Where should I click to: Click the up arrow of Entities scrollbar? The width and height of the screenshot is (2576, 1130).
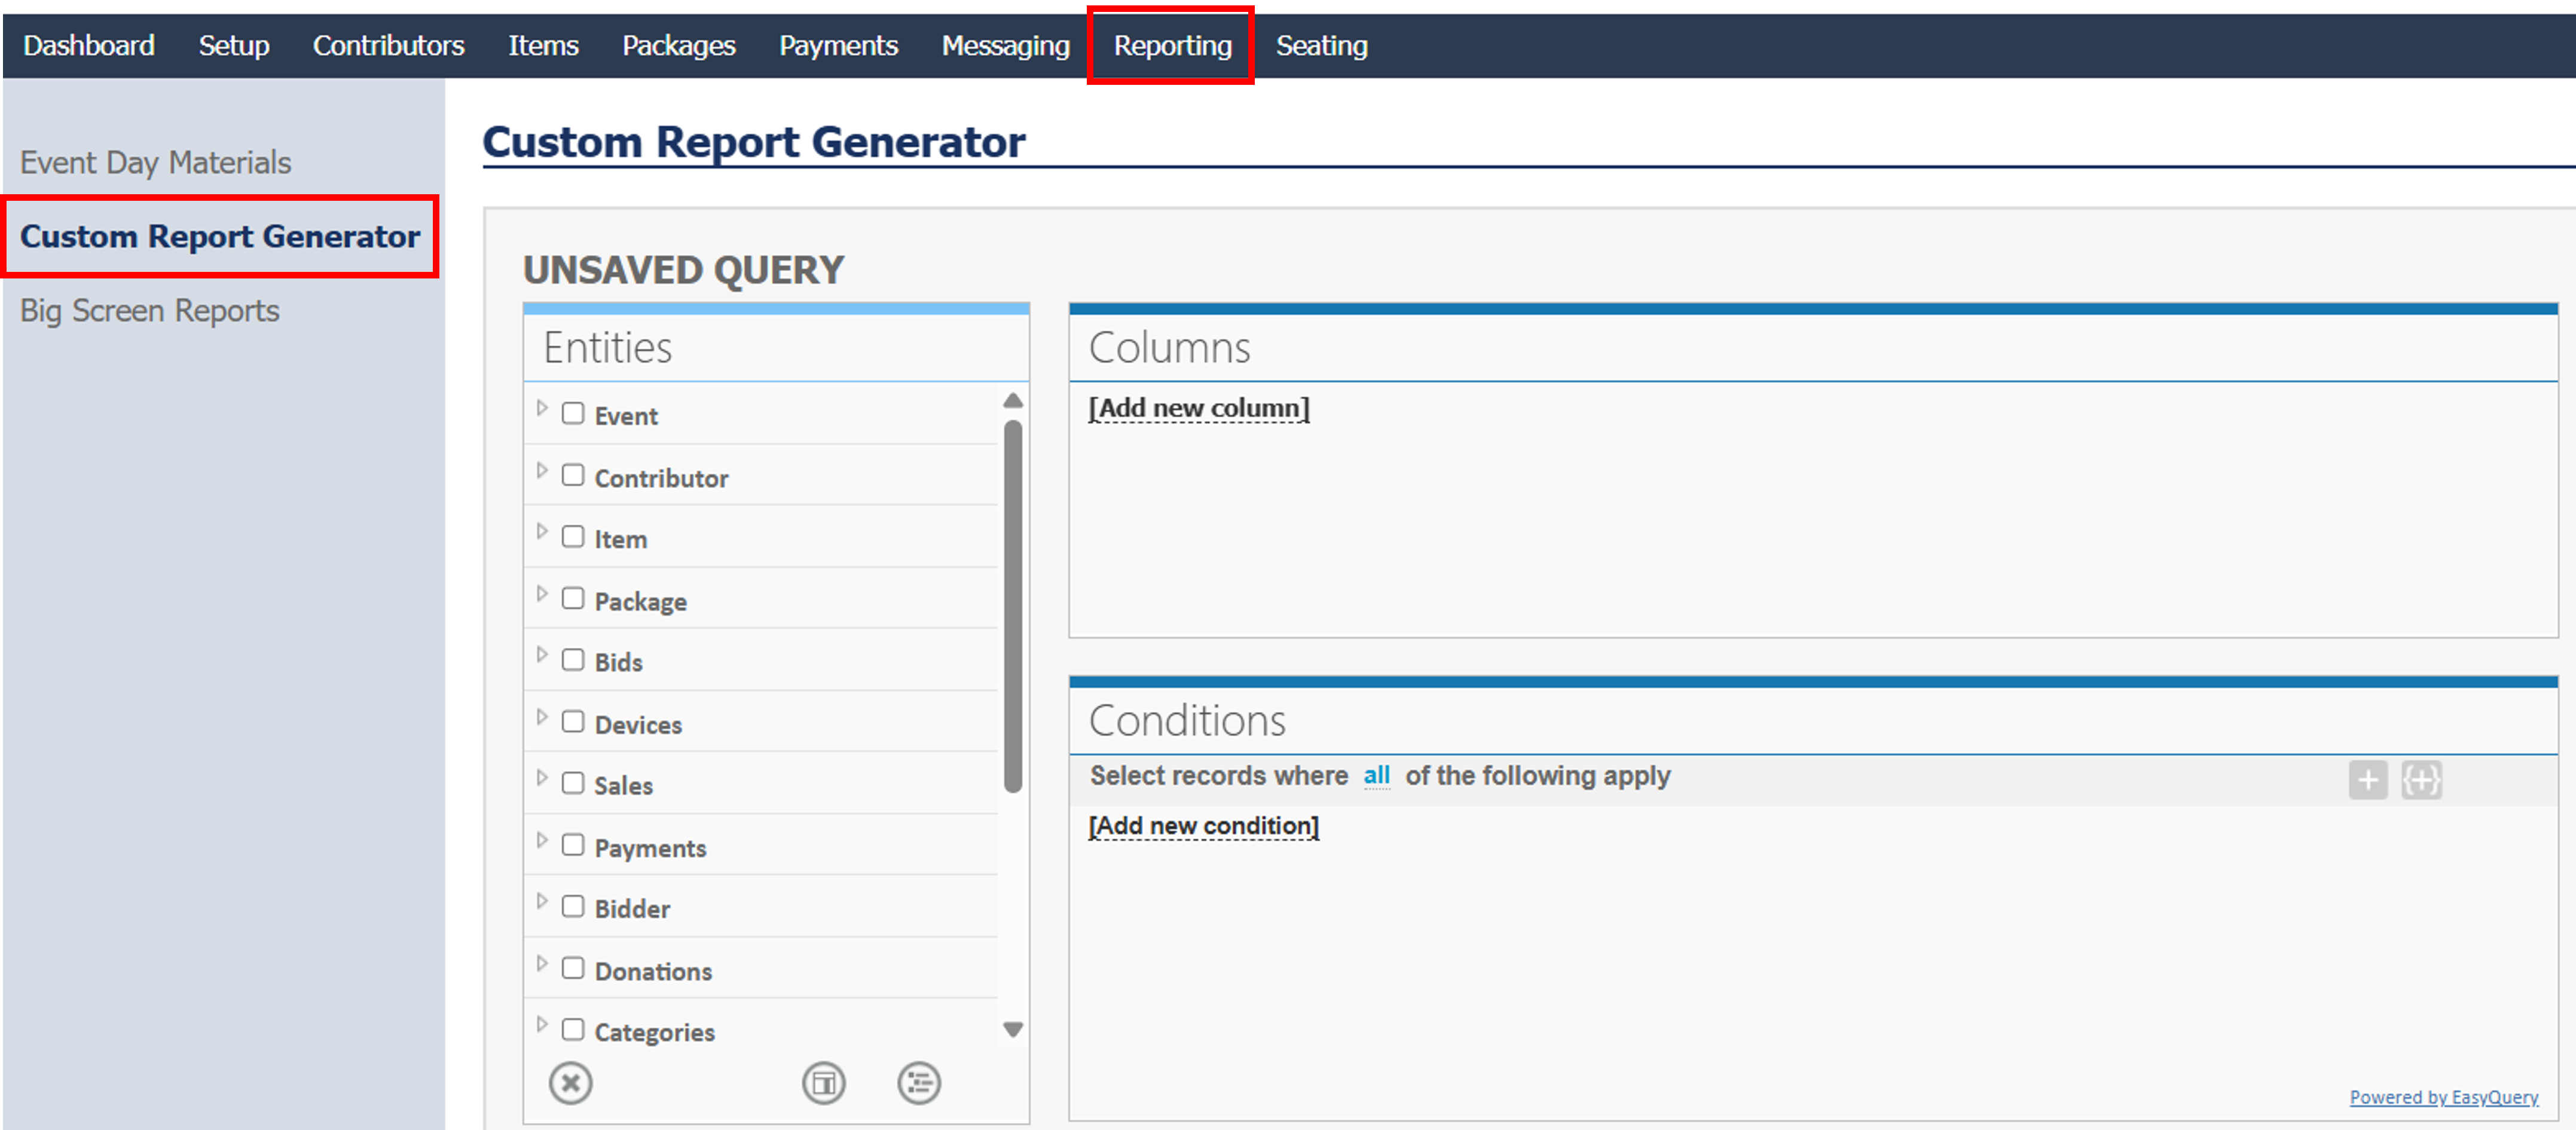[x=1012, y=400]
